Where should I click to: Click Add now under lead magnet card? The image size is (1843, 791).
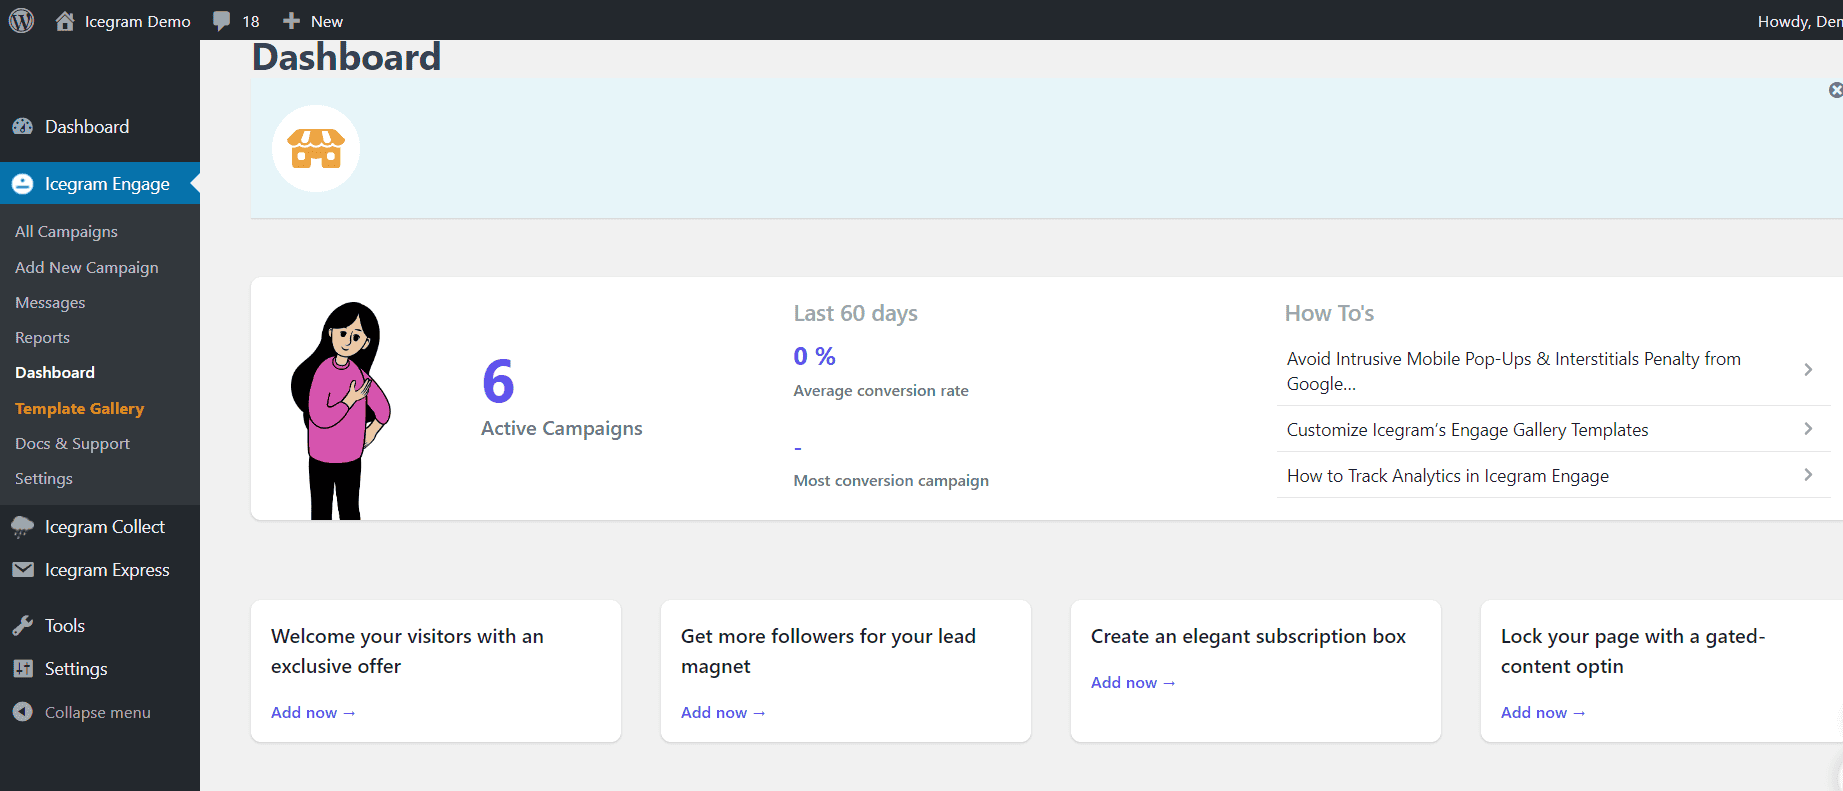(722, 713)
